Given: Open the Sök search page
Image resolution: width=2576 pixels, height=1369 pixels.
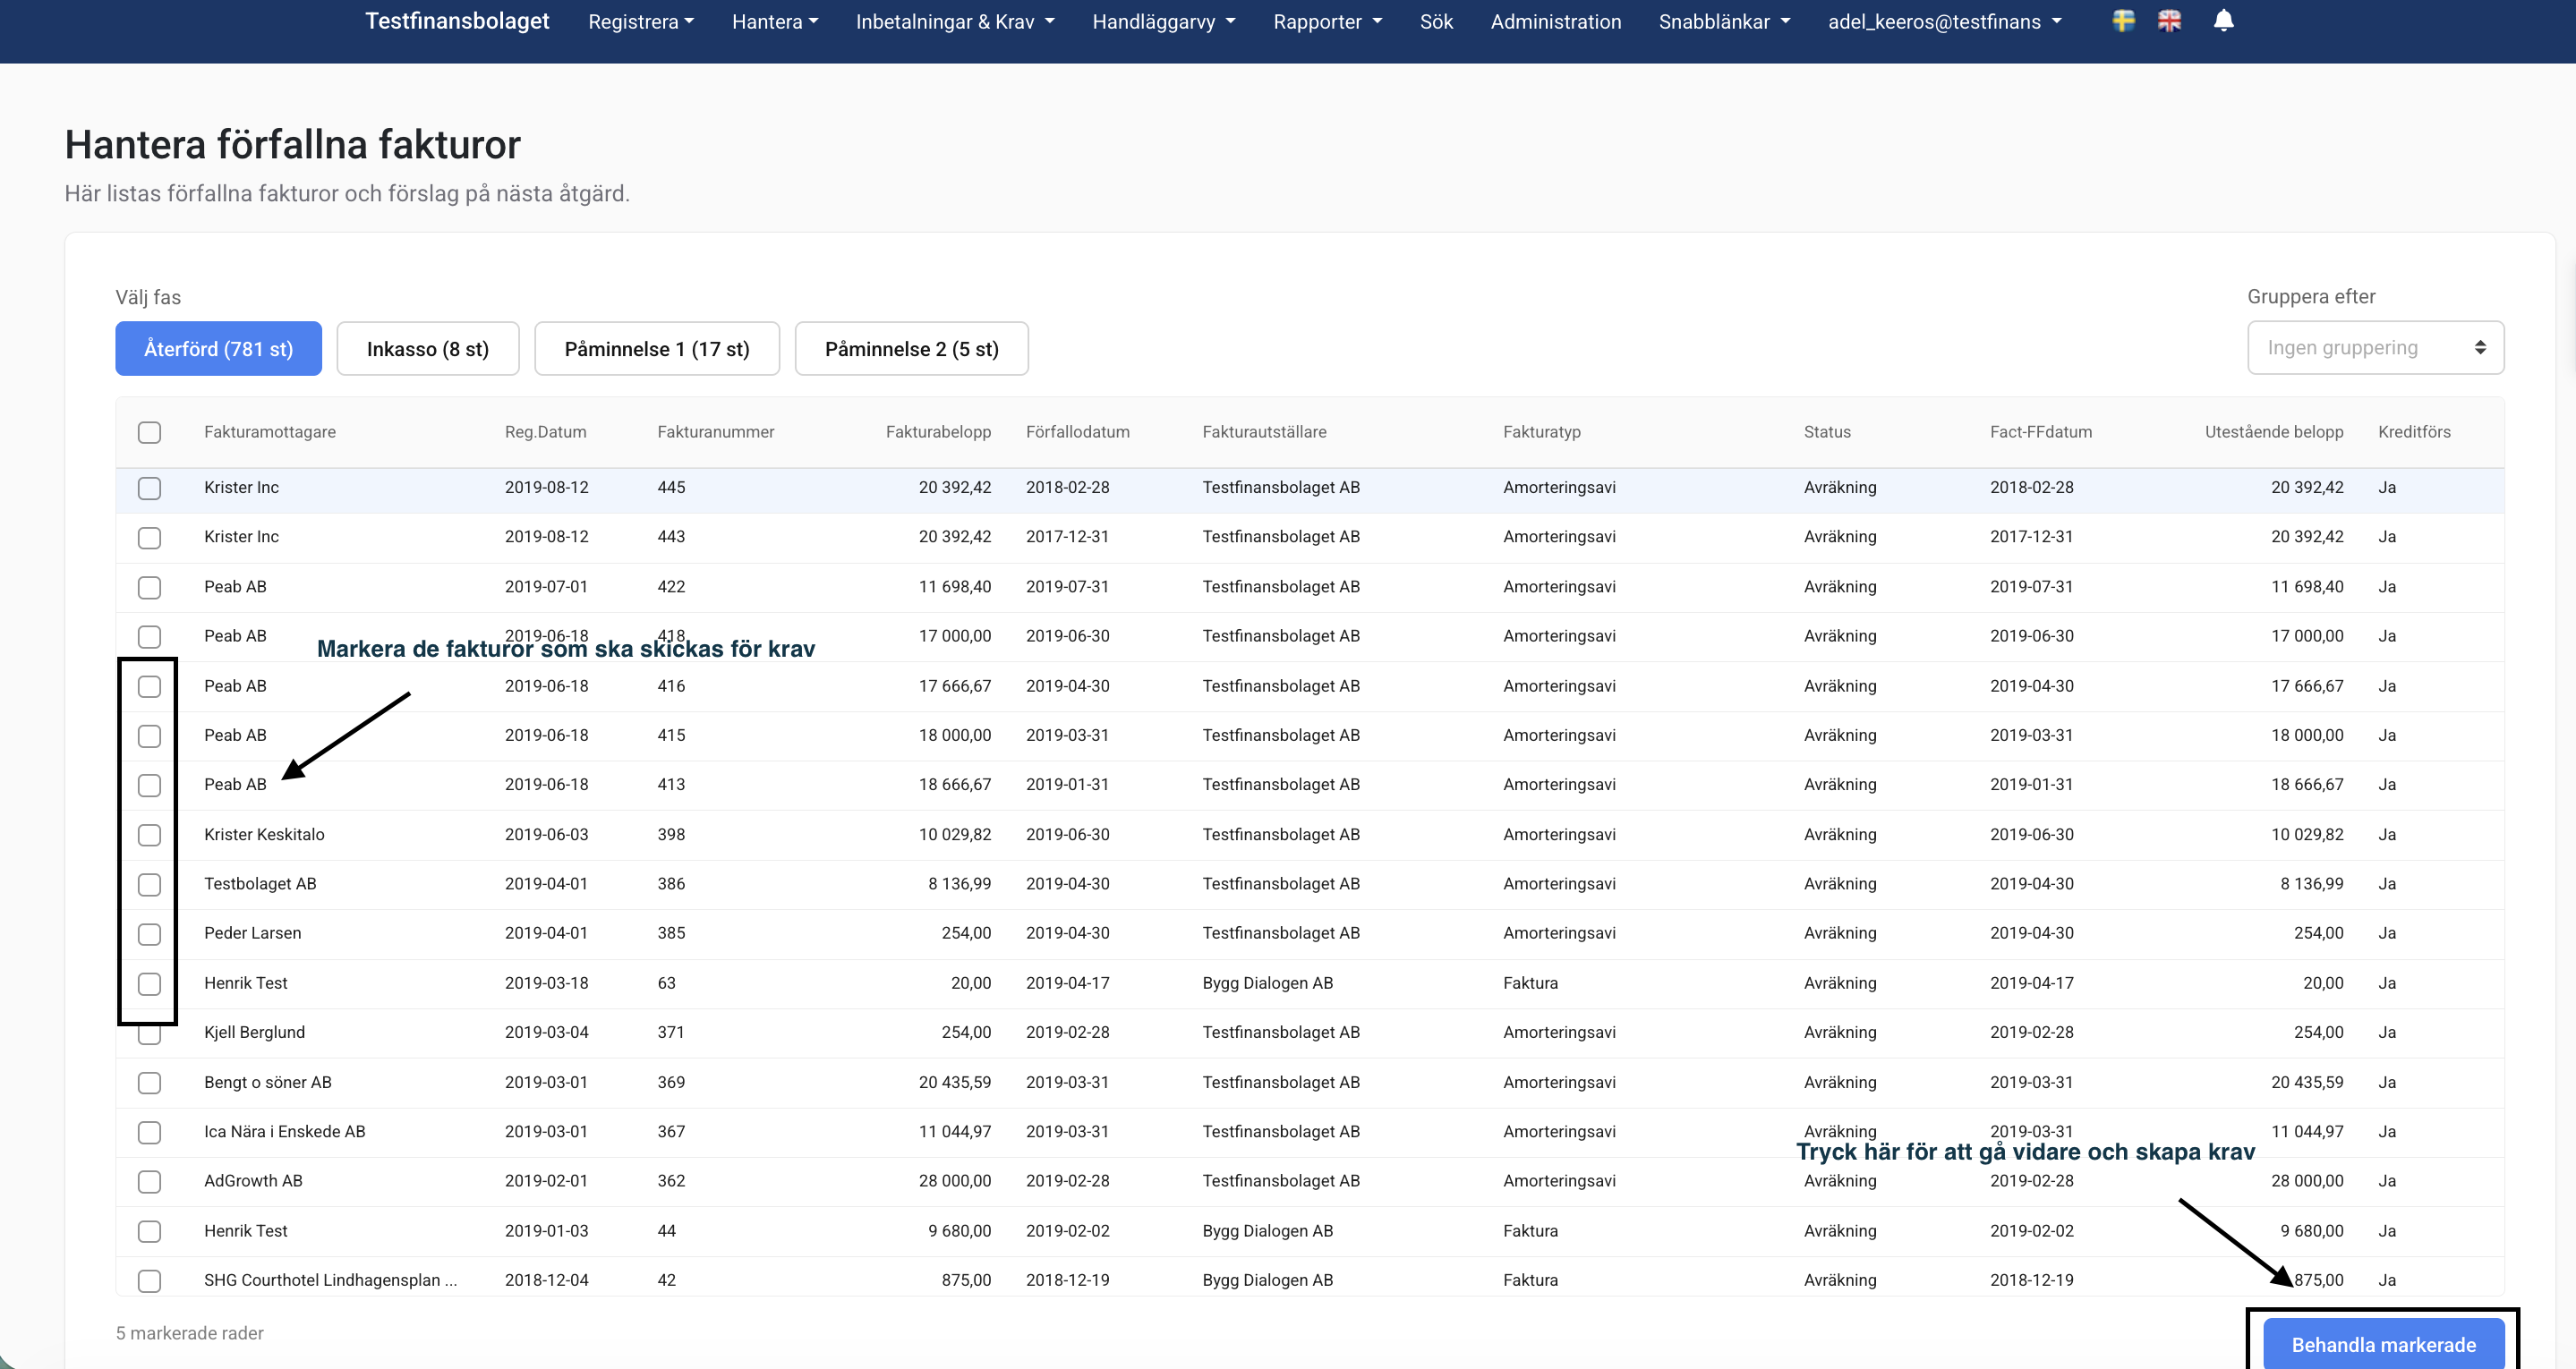Looking at the screenshot, I should [1435, 22].
